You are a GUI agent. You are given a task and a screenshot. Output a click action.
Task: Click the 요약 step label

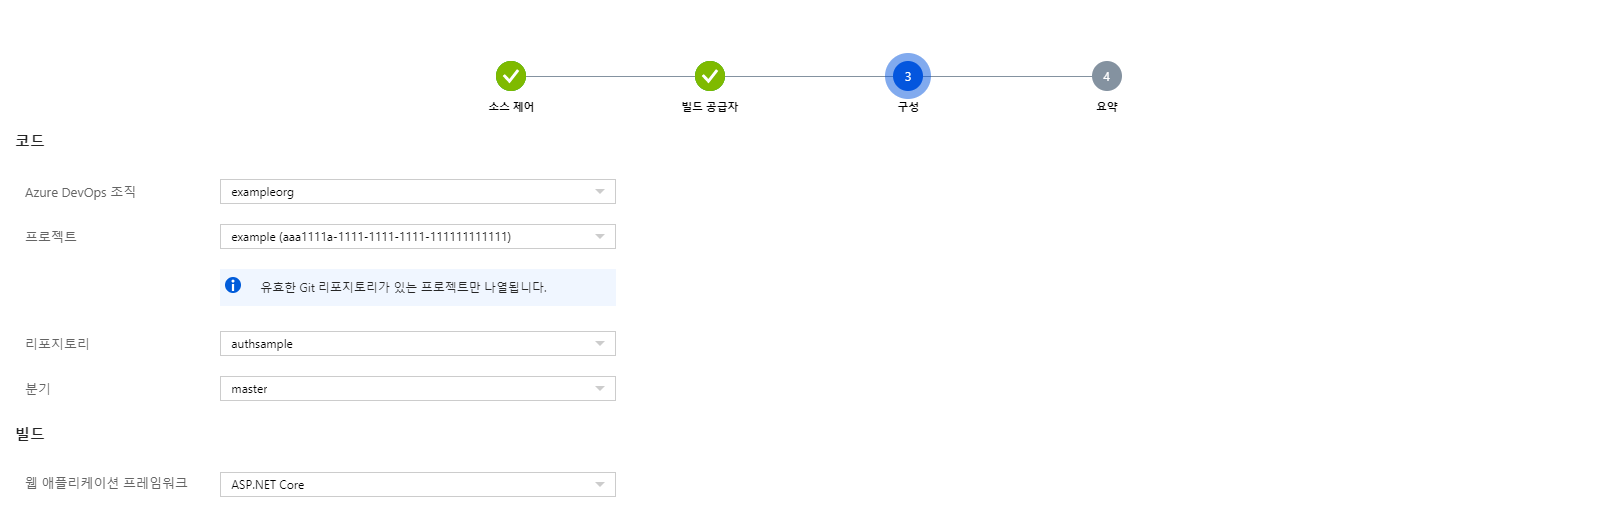coord(1106,107)
